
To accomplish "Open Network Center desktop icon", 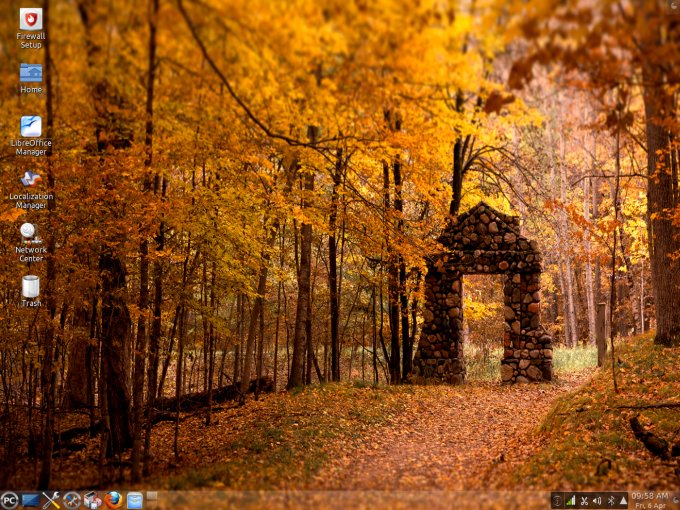I will point(31,233).
